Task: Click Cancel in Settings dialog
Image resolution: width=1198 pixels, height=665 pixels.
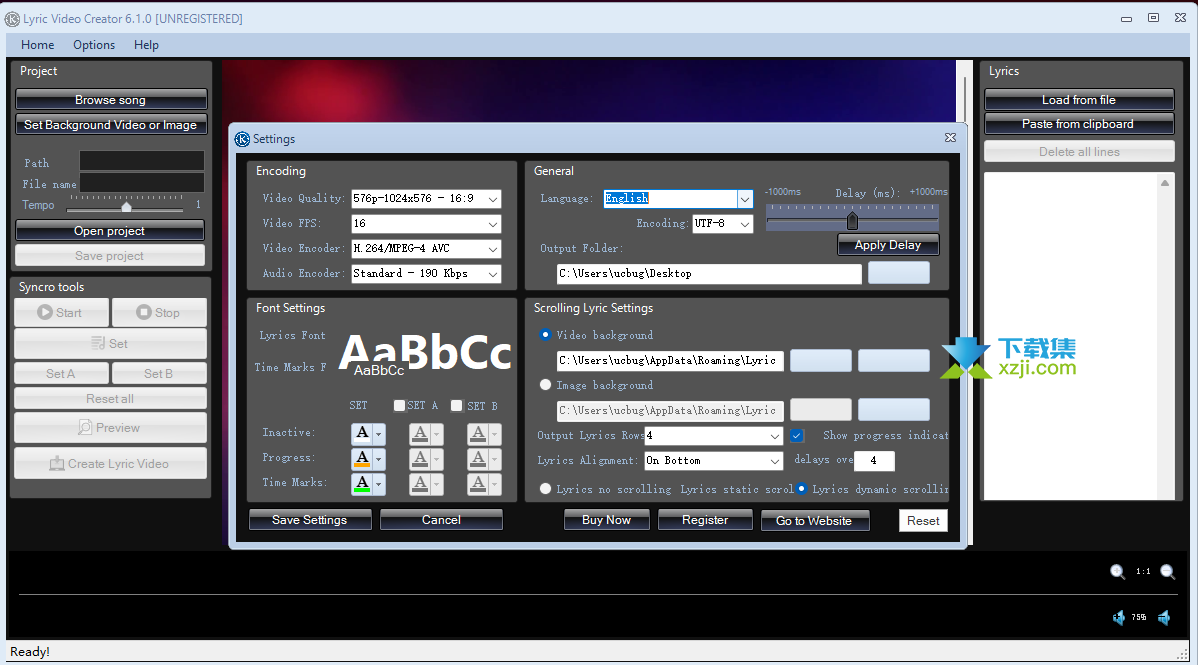Action: (x=441, y=520)
